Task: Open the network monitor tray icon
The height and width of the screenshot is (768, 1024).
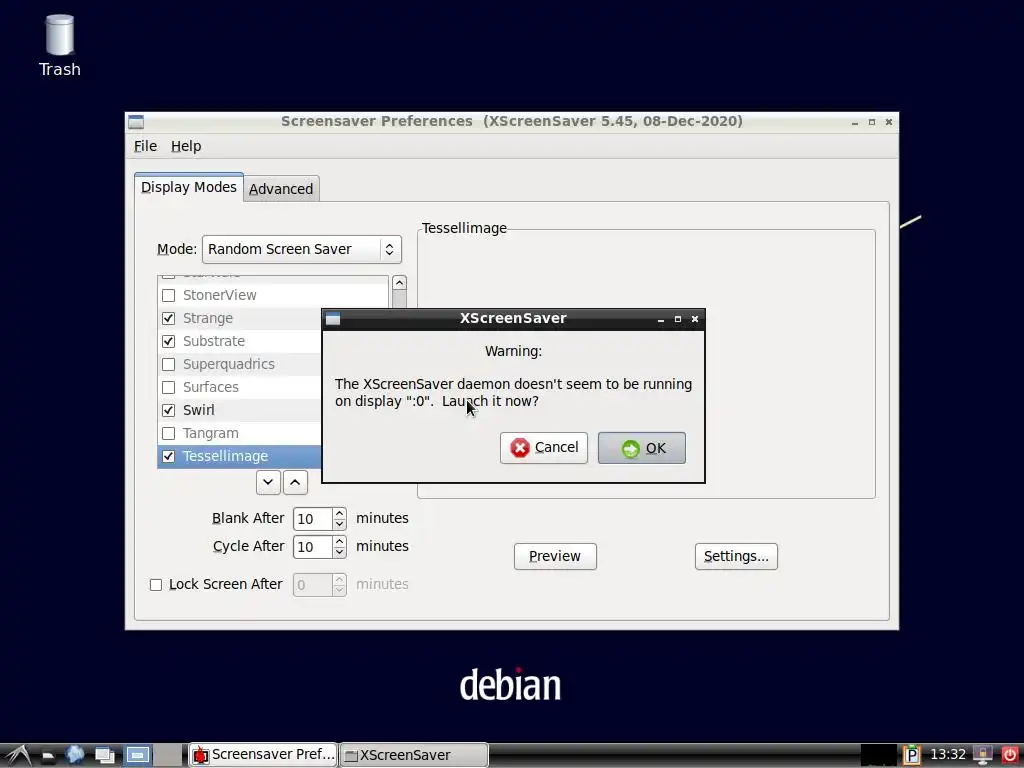Action: tap(982, 755)
